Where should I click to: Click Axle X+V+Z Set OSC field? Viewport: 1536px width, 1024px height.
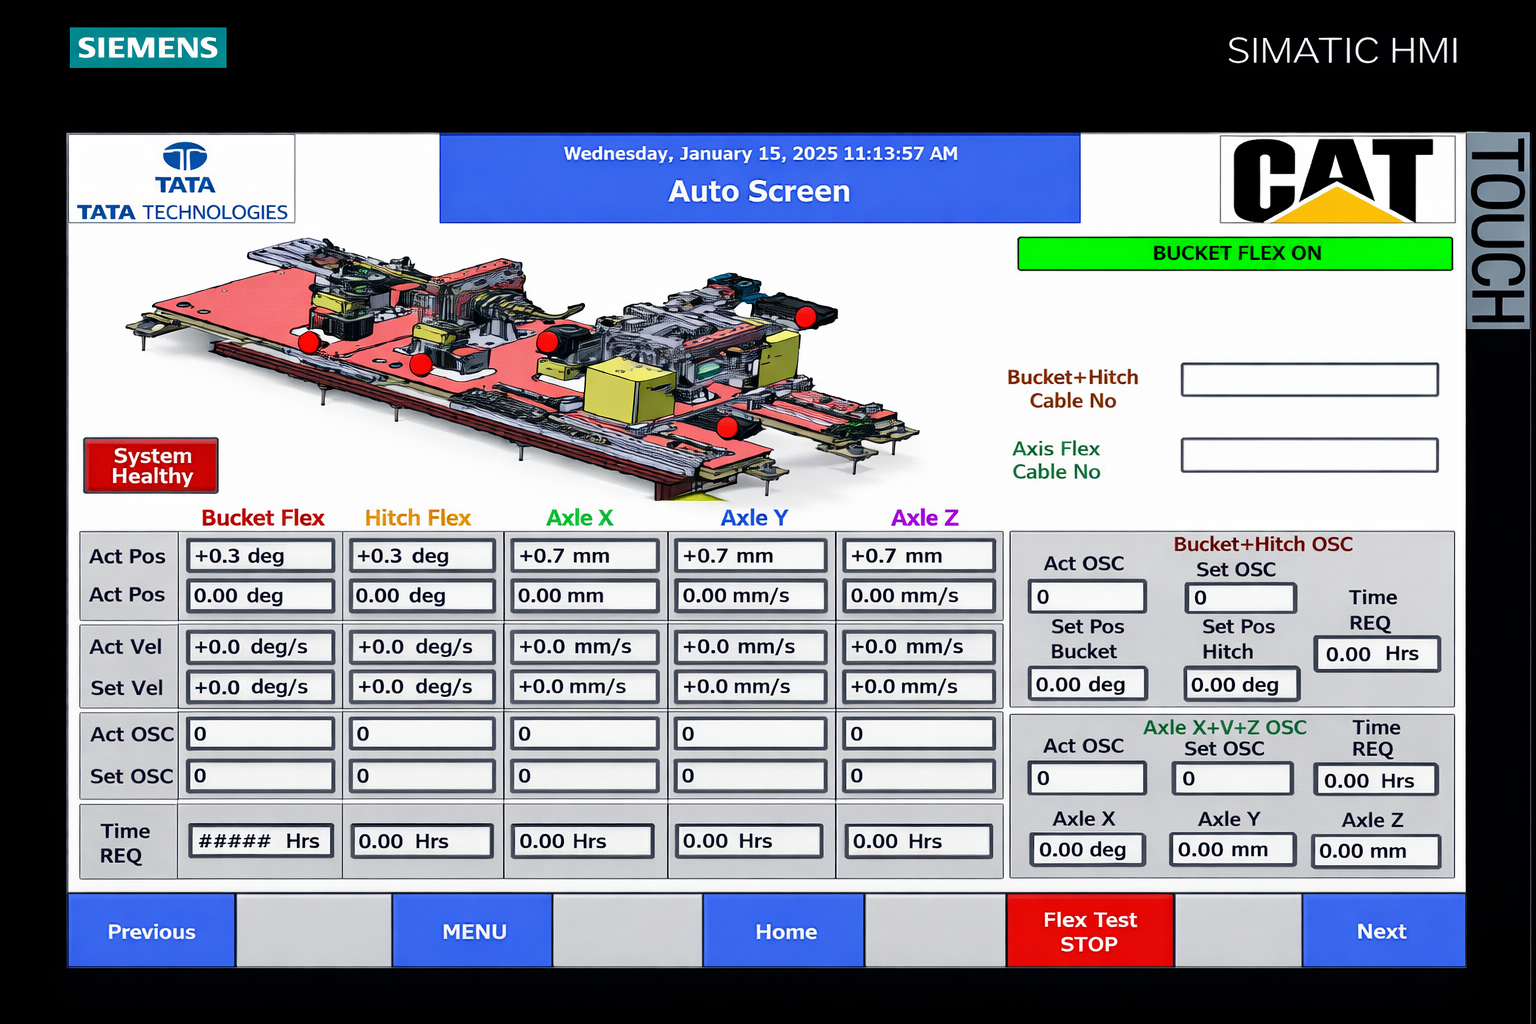[x=1232, y=779]
